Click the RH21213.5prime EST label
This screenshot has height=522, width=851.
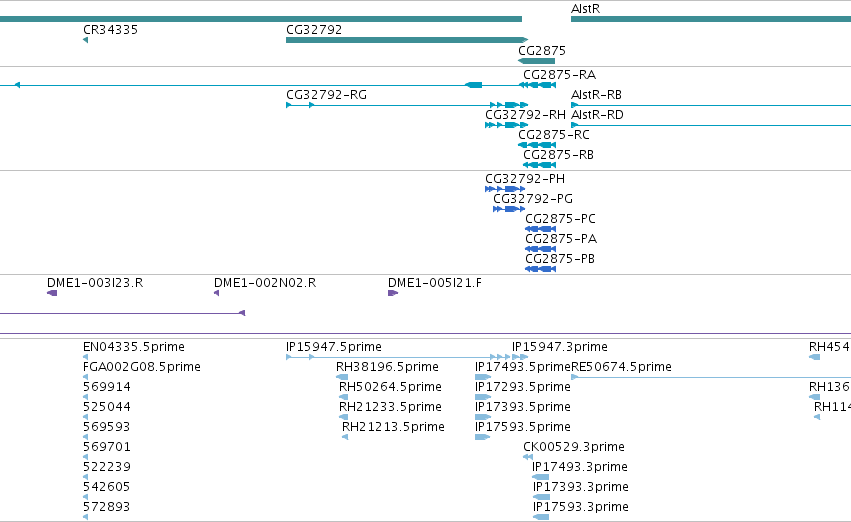pos(393,427)
